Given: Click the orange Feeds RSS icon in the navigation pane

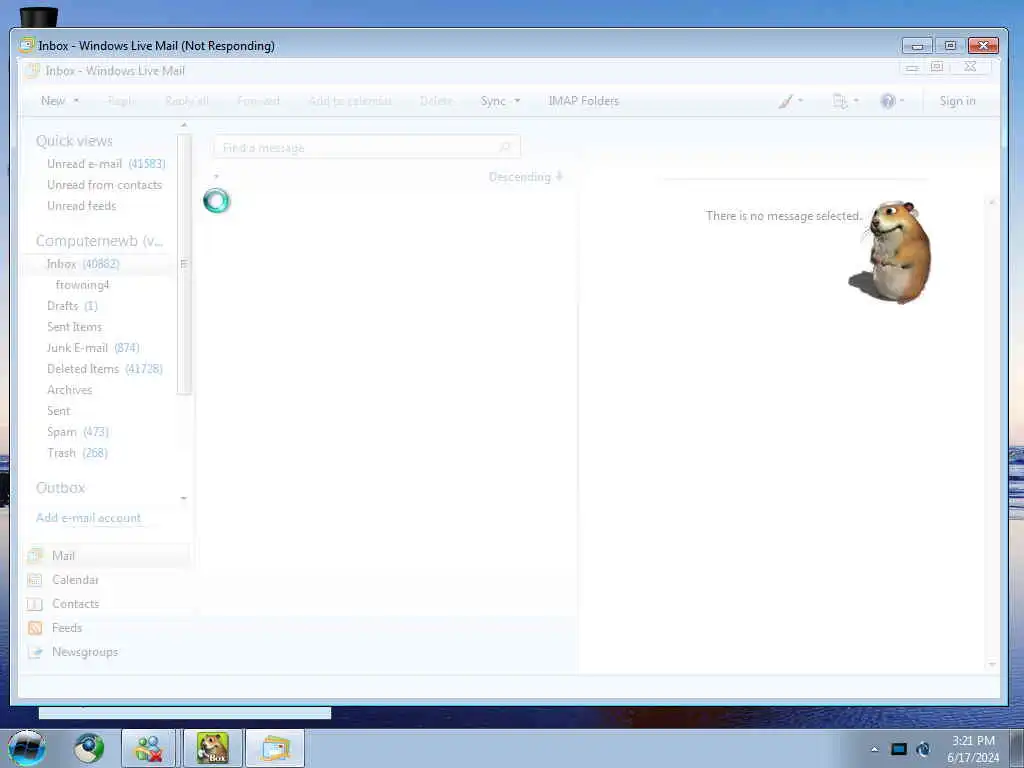Looking at the screenshot, I should pyautogui.click(x=35, y=628).
